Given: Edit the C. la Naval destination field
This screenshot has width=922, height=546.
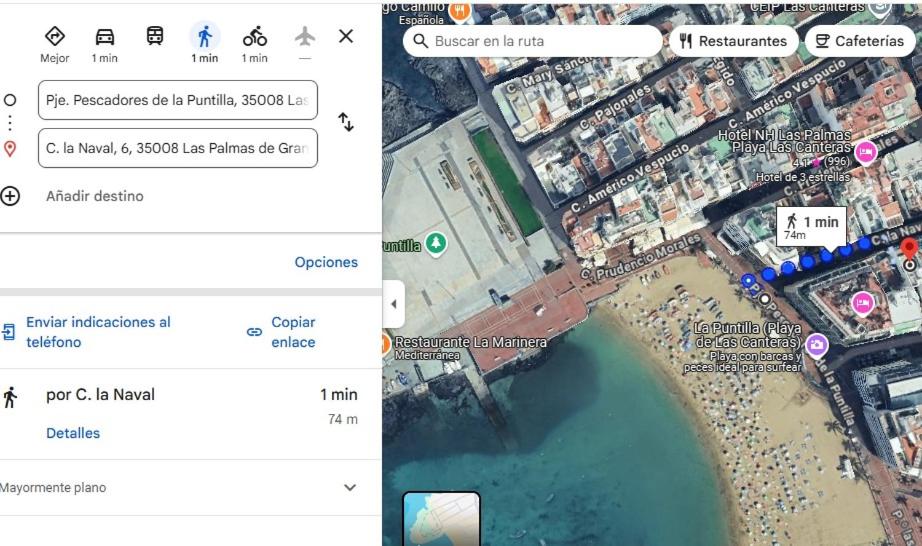Looking at the screenshot, I should 177,148.
